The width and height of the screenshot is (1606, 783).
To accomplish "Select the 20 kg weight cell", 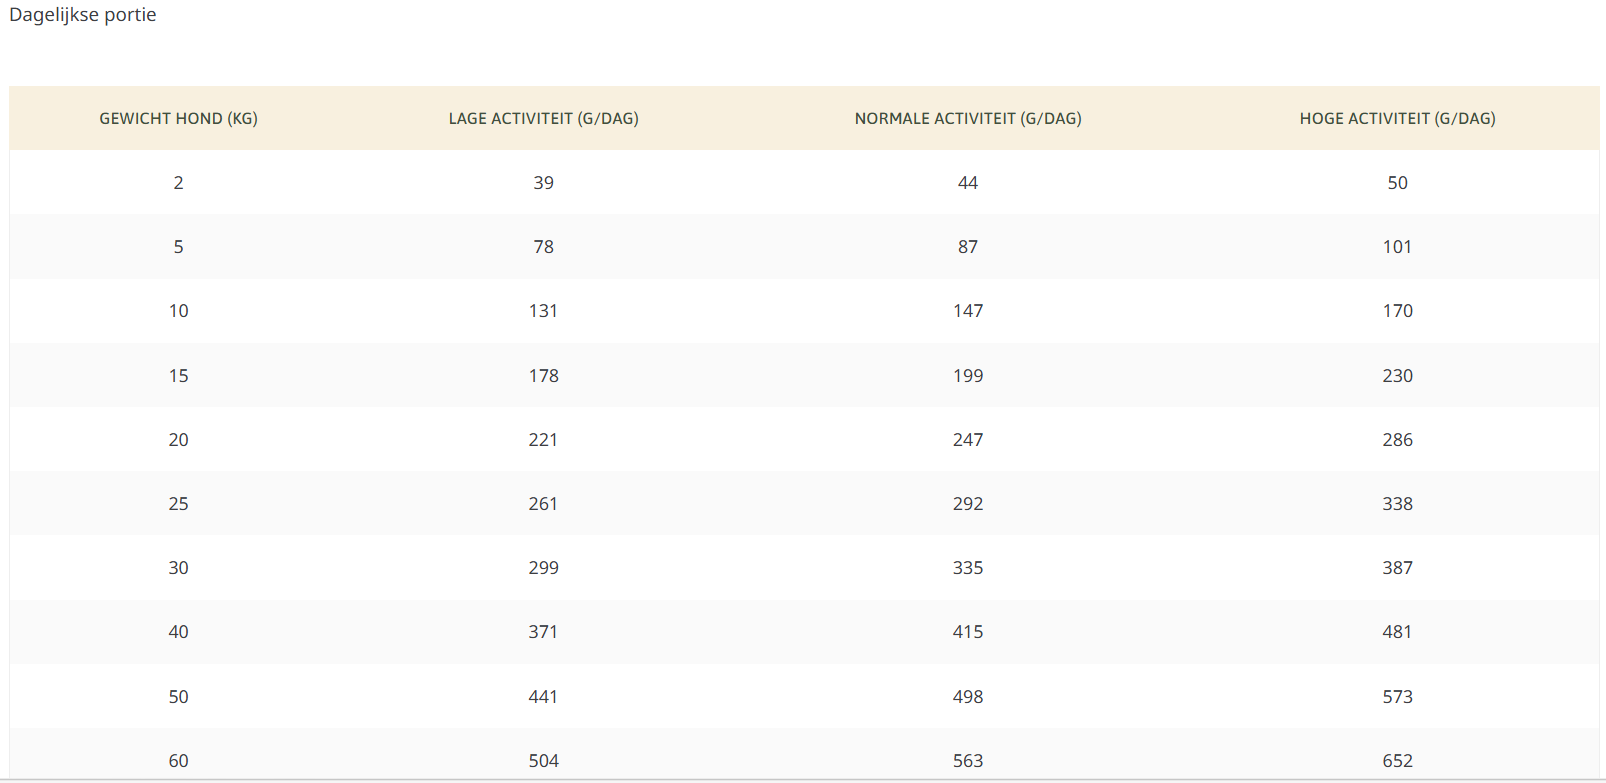I will click(x=178, y=440).
